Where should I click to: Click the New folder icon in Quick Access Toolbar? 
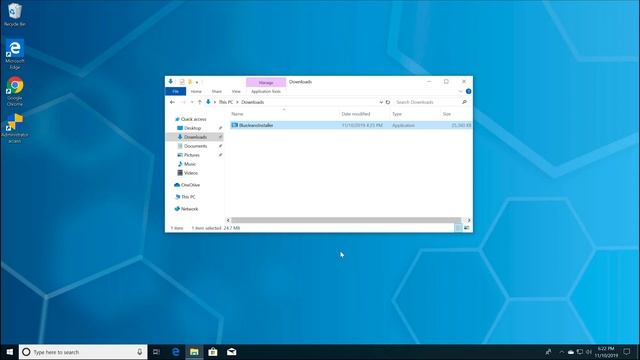[189, 82]
